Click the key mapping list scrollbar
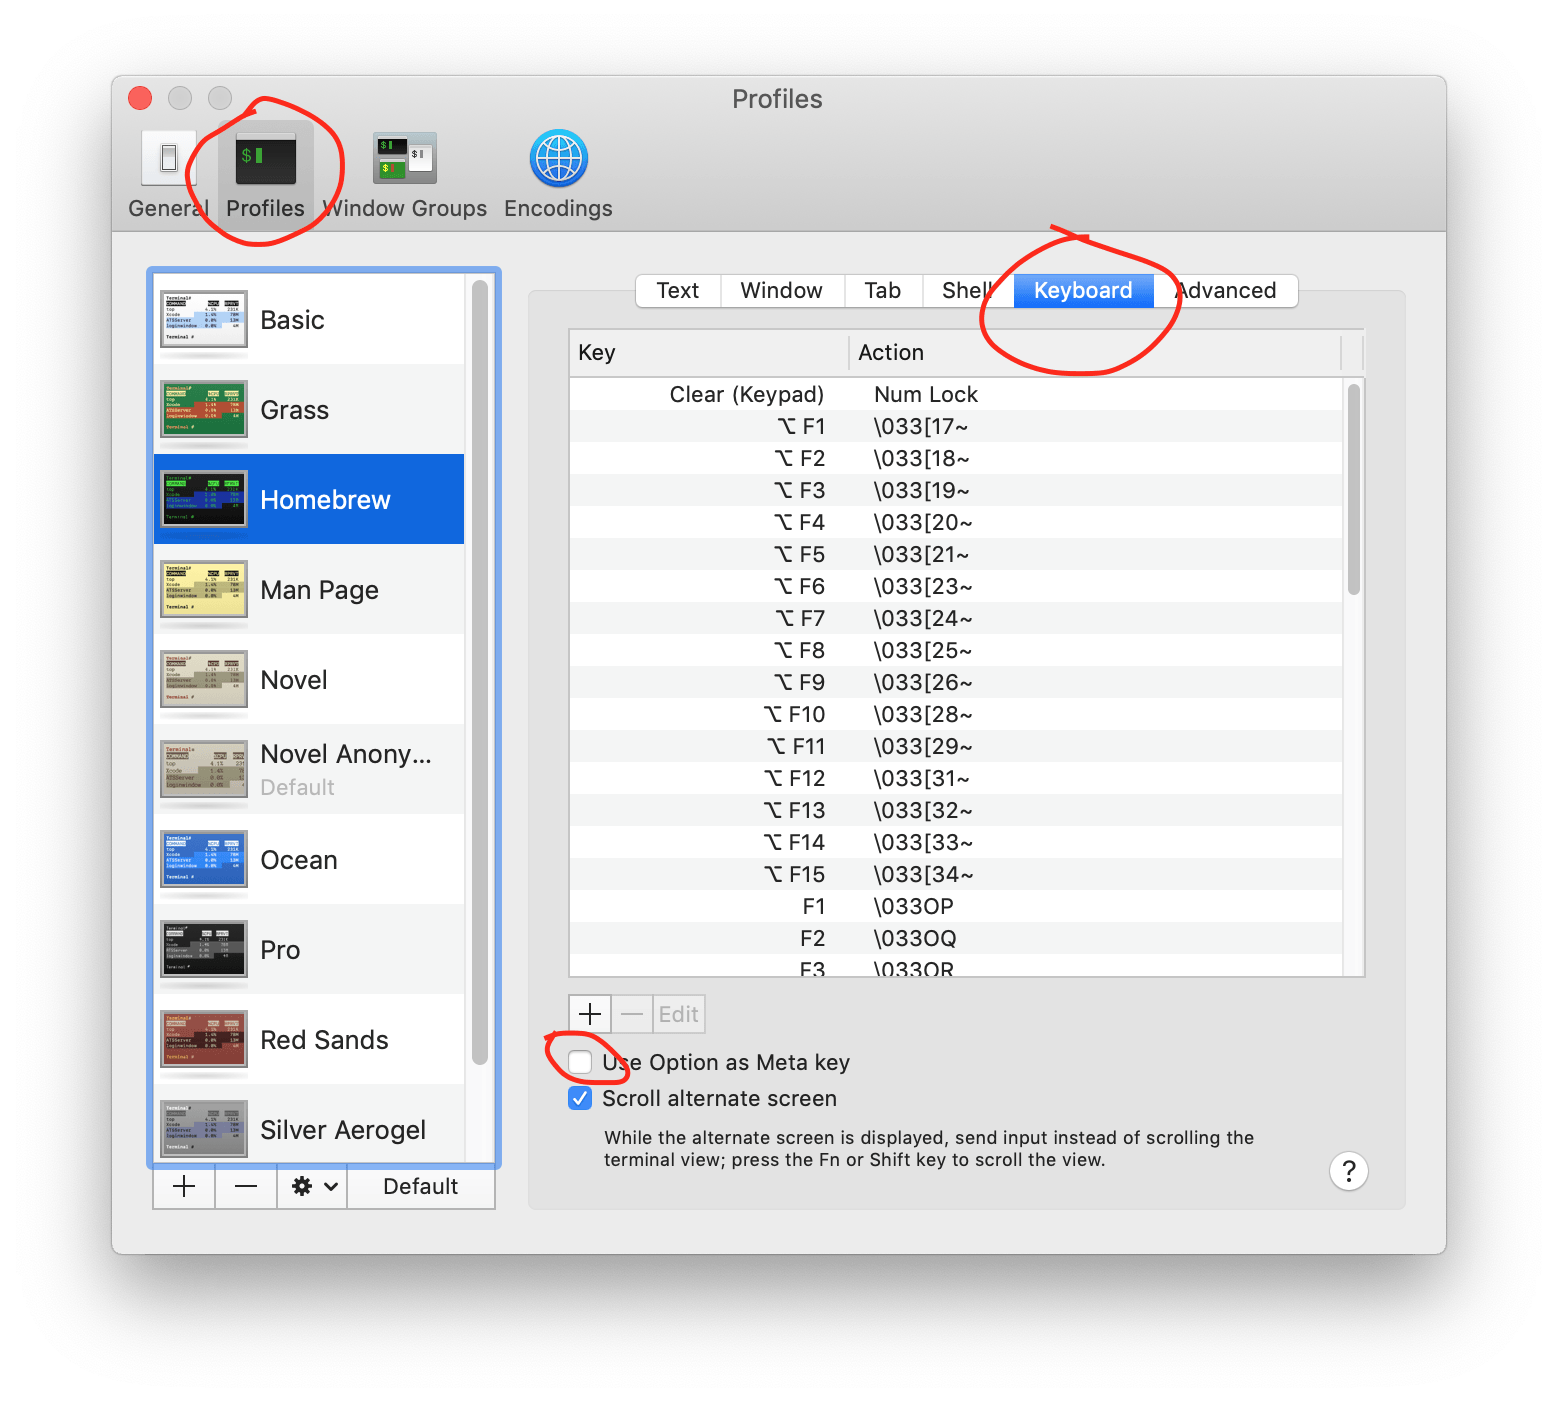 [x=1353, y=490]
